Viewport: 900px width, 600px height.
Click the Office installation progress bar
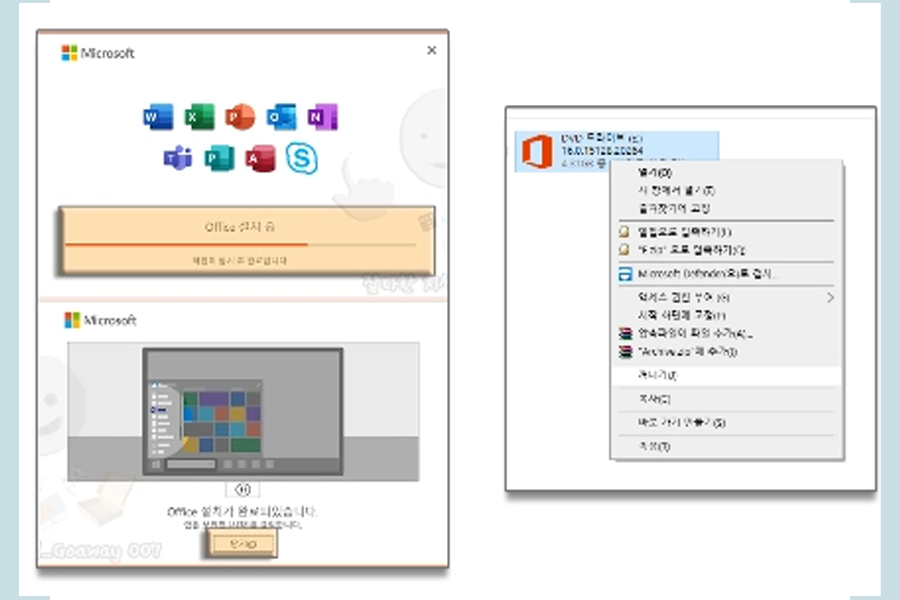click(x=240, y=245)
